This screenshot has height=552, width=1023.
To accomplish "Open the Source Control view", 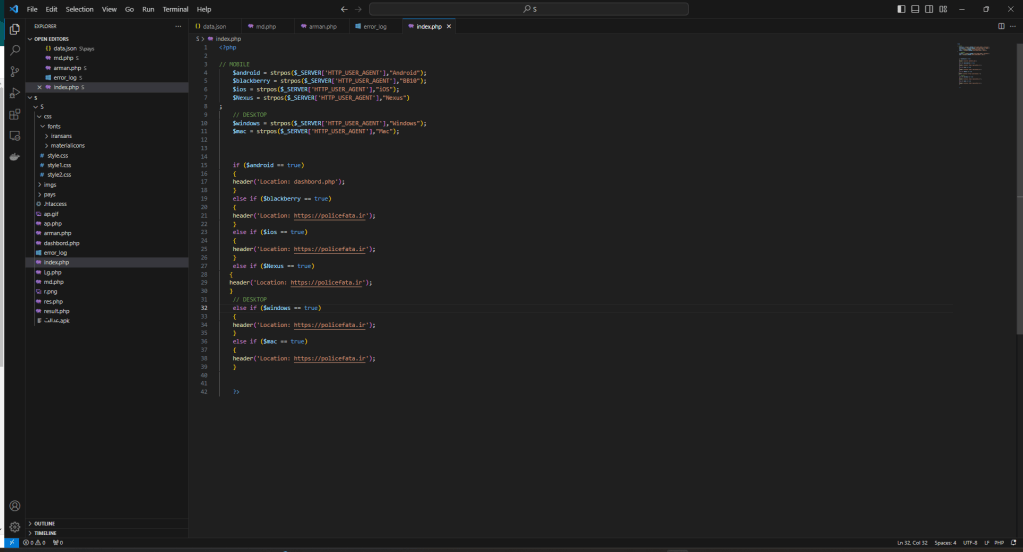I will [x=15, y=71].
